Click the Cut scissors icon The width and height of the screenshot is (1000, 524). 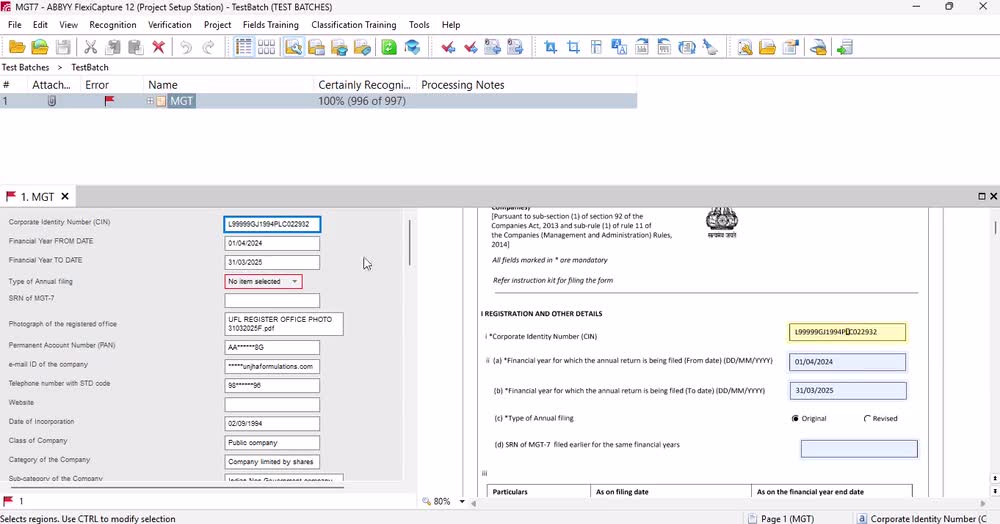tap(91, 47)
